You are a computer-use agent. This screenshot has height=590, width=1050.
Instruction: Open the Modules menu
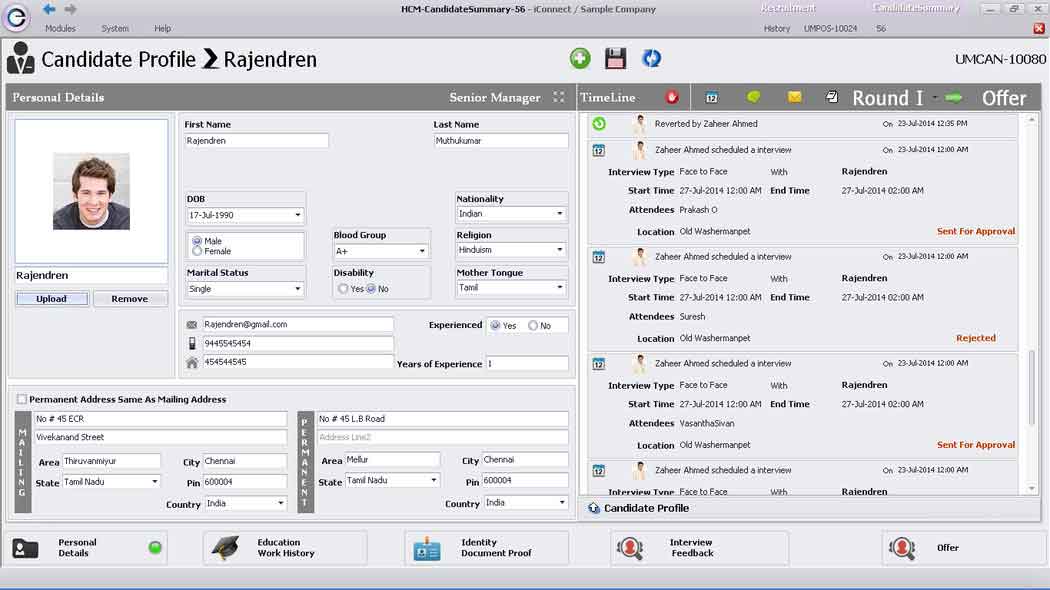[60, 29]
